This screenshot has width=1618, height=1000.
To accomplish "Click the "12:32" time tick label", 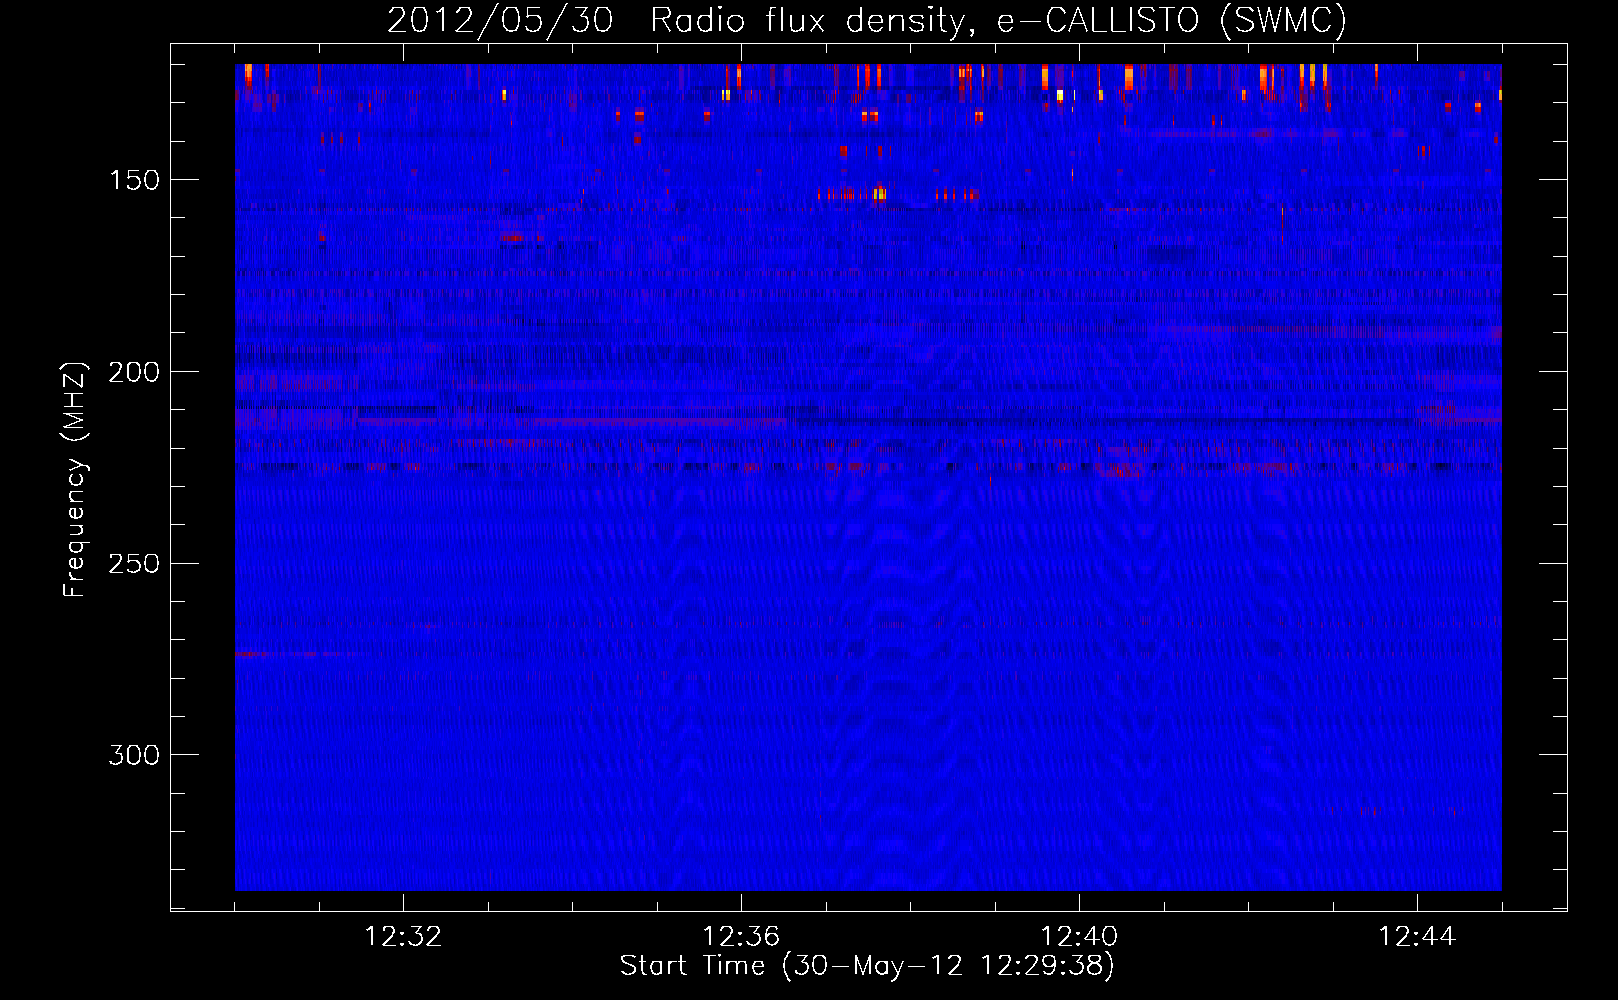I will (x=403, y=936).
